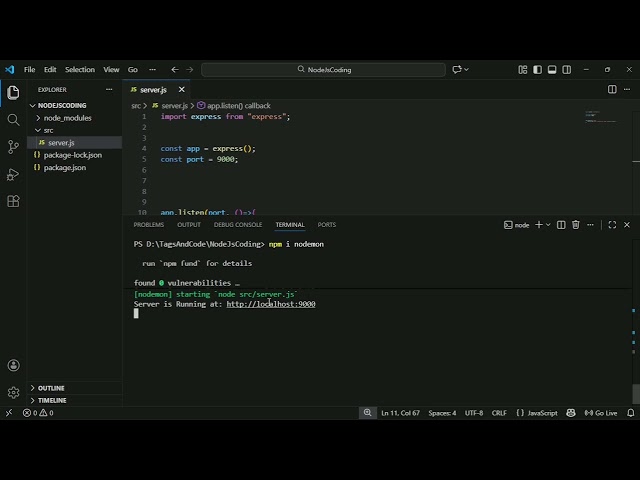Image resolution: width=640 pixels, height=480 pixels.
Task: Open the View menu
Action: (x=111, y=70)
